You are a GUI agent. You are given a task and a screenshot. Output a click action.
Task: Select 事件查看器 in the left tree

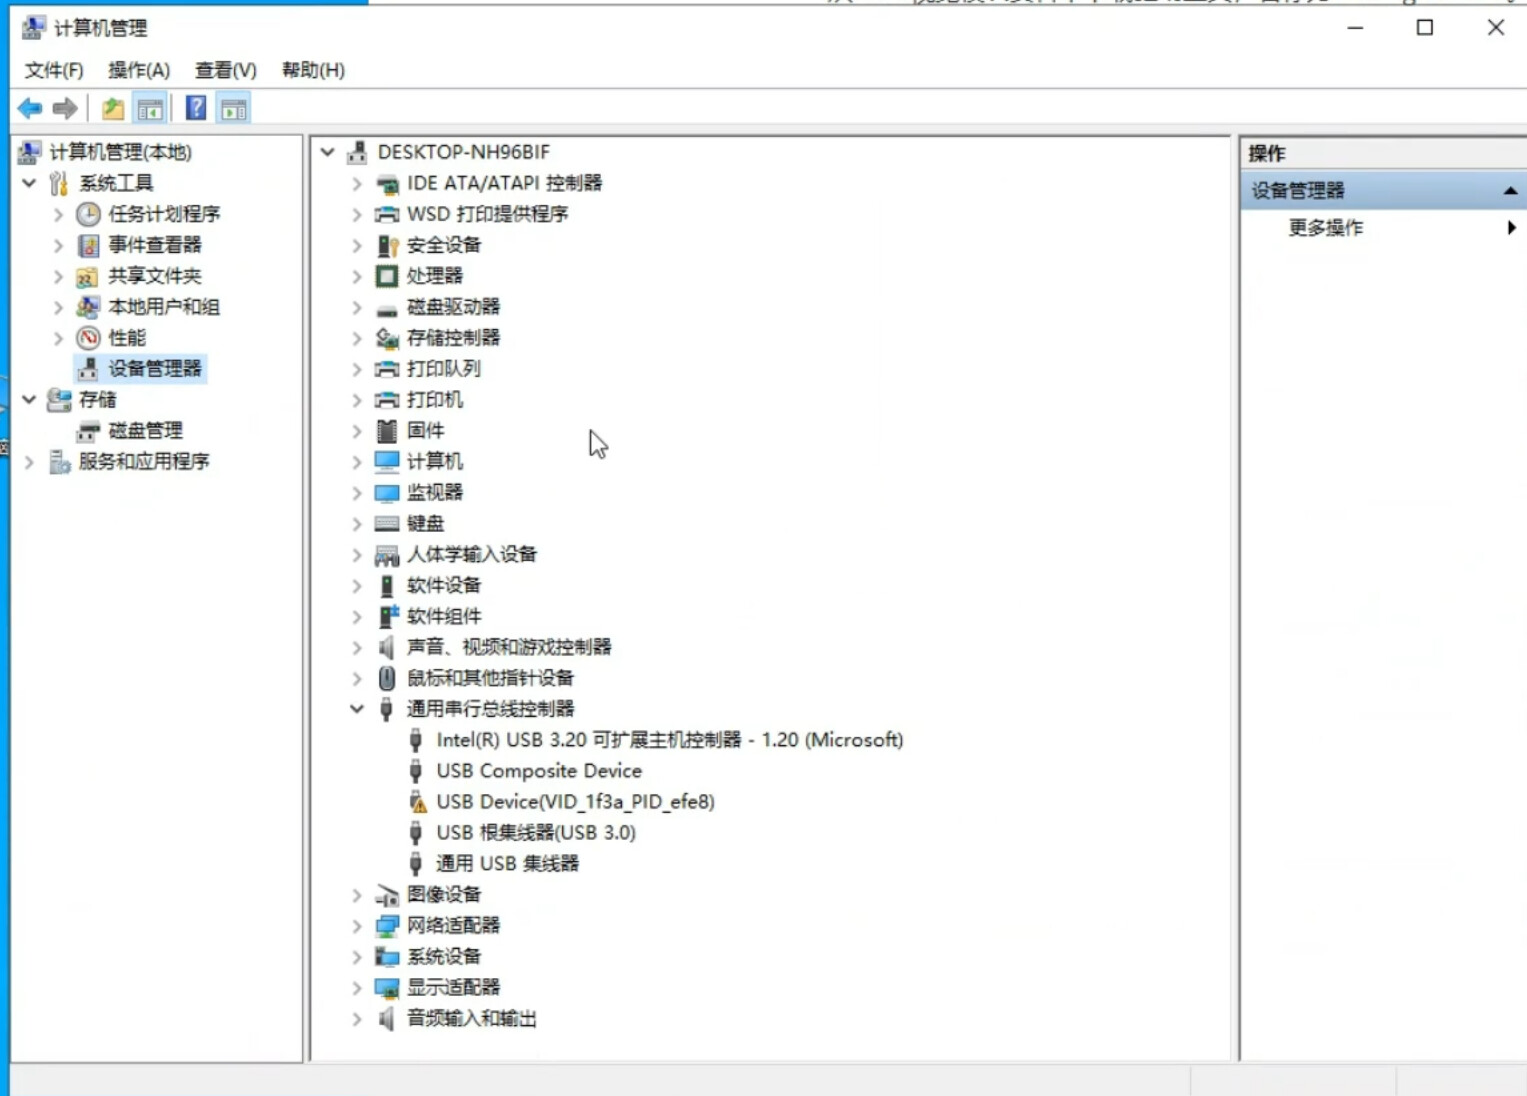pyautogui.click(x=154, y=245)
